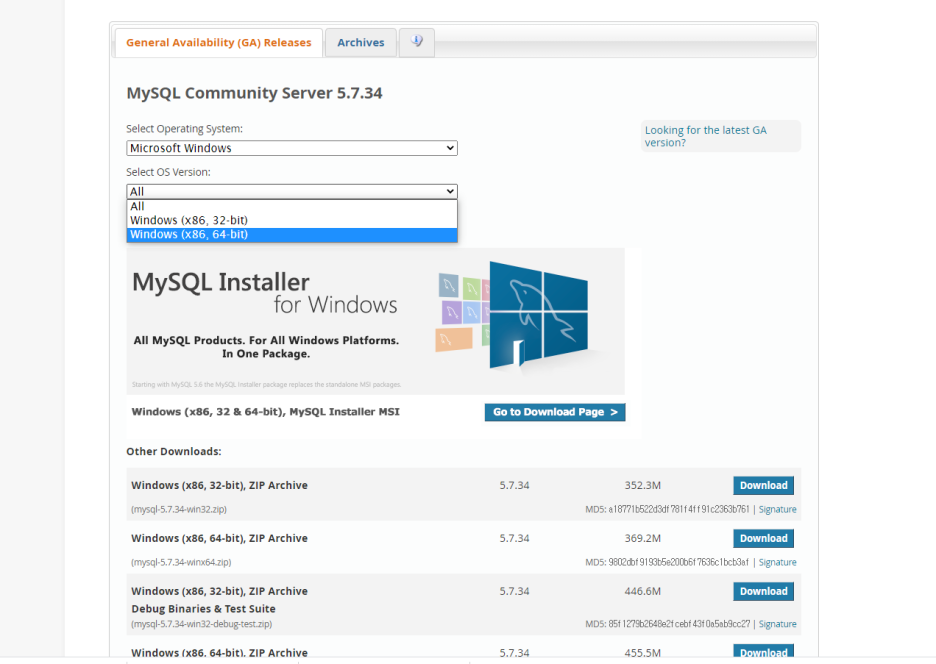This screenshot has height=664, width=936.
Task: Collapse the Select OS Version dropdown
Action: click(292, 192)
